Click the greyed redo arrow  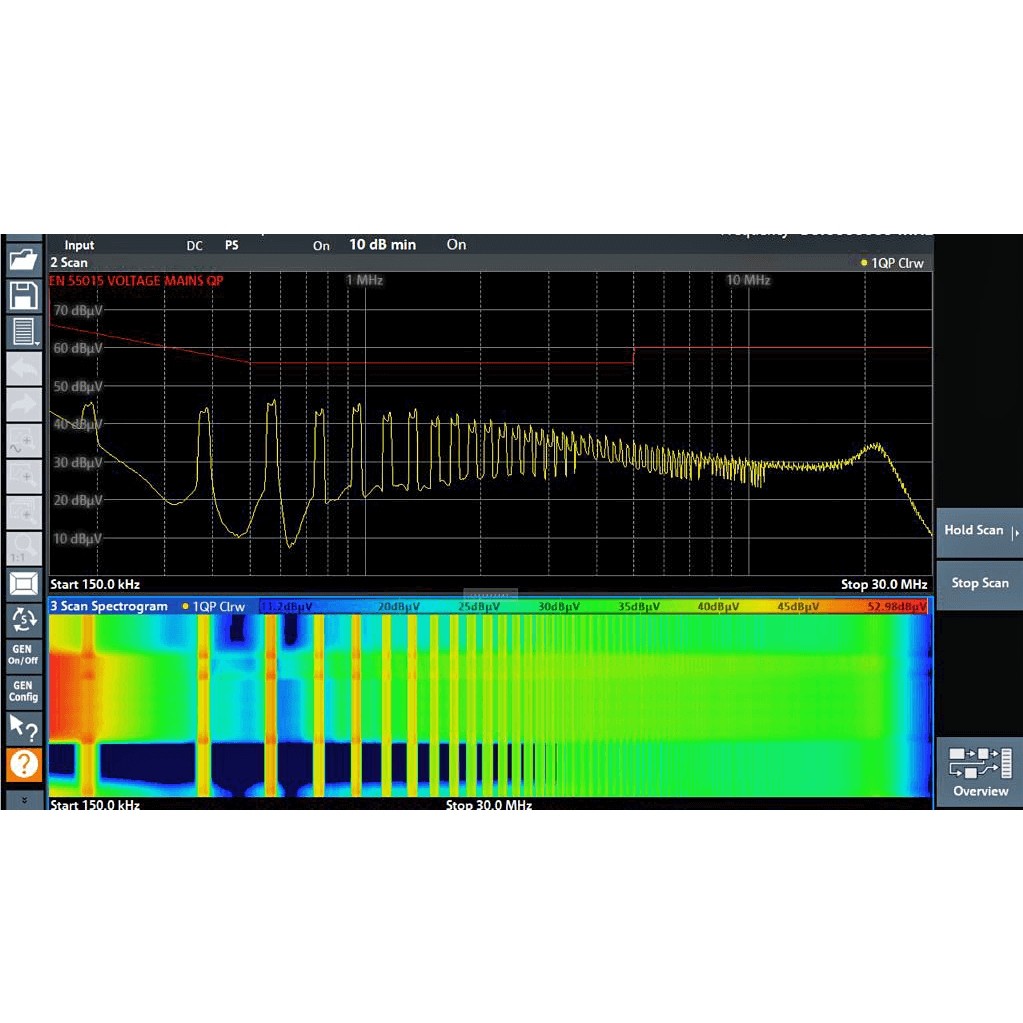[24, 405]
